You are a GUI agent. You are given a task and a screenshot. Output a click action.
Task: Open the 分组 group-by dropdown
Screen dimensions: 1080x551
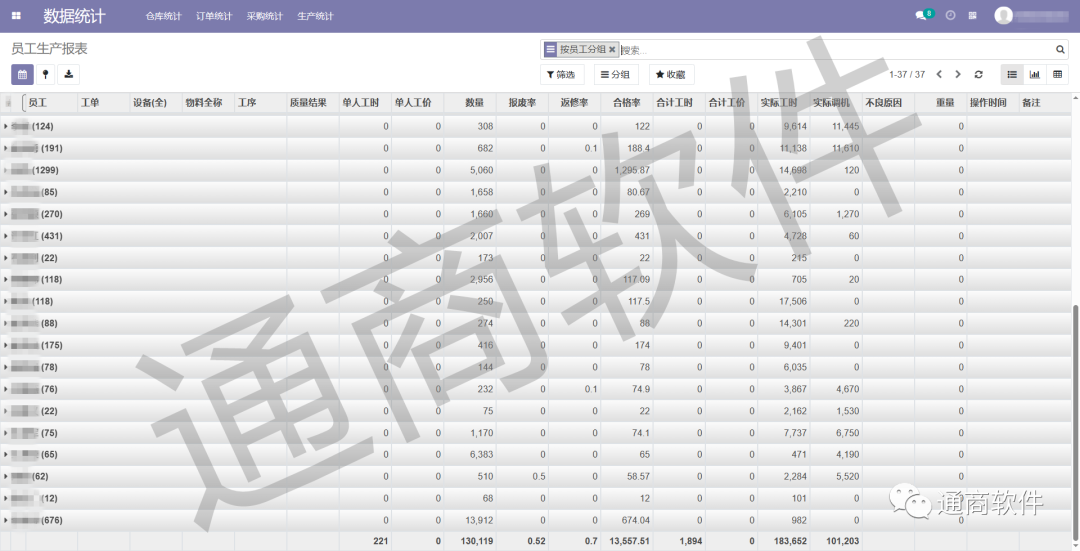[616, 75]
